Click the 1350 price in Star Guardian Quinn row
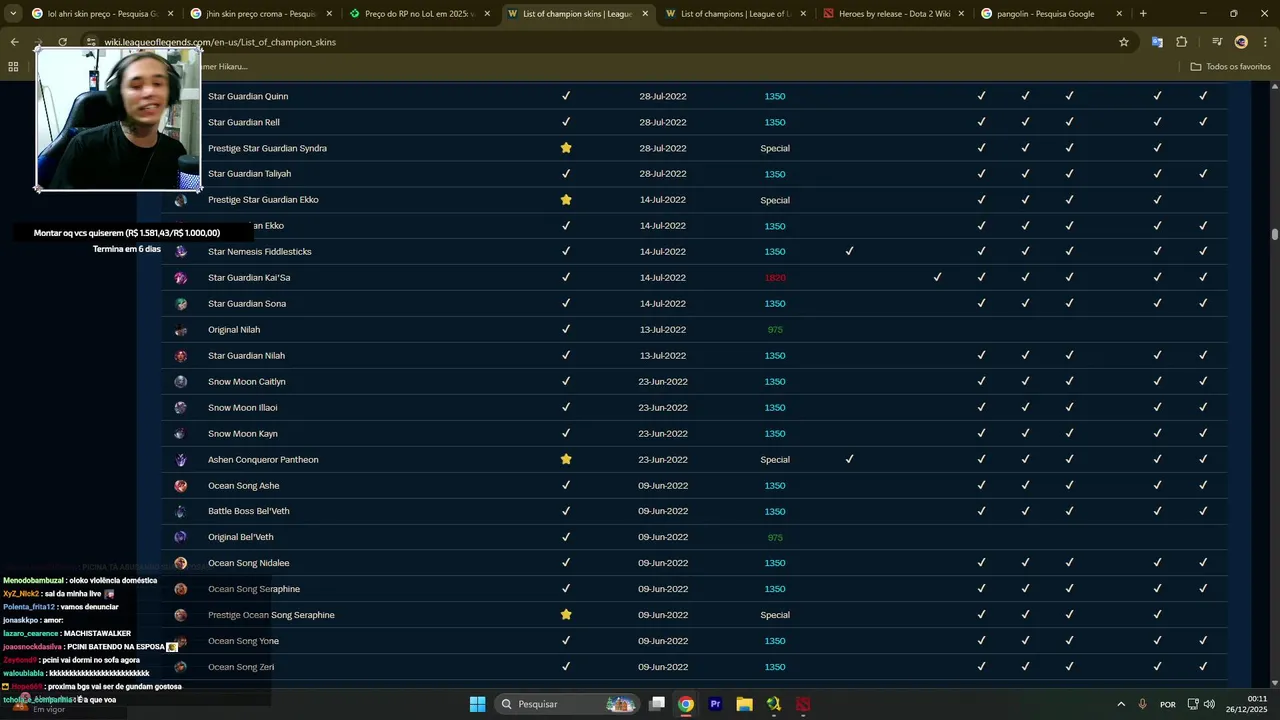The width and height of the screenshot is (1280, 720). pos(775,96)
